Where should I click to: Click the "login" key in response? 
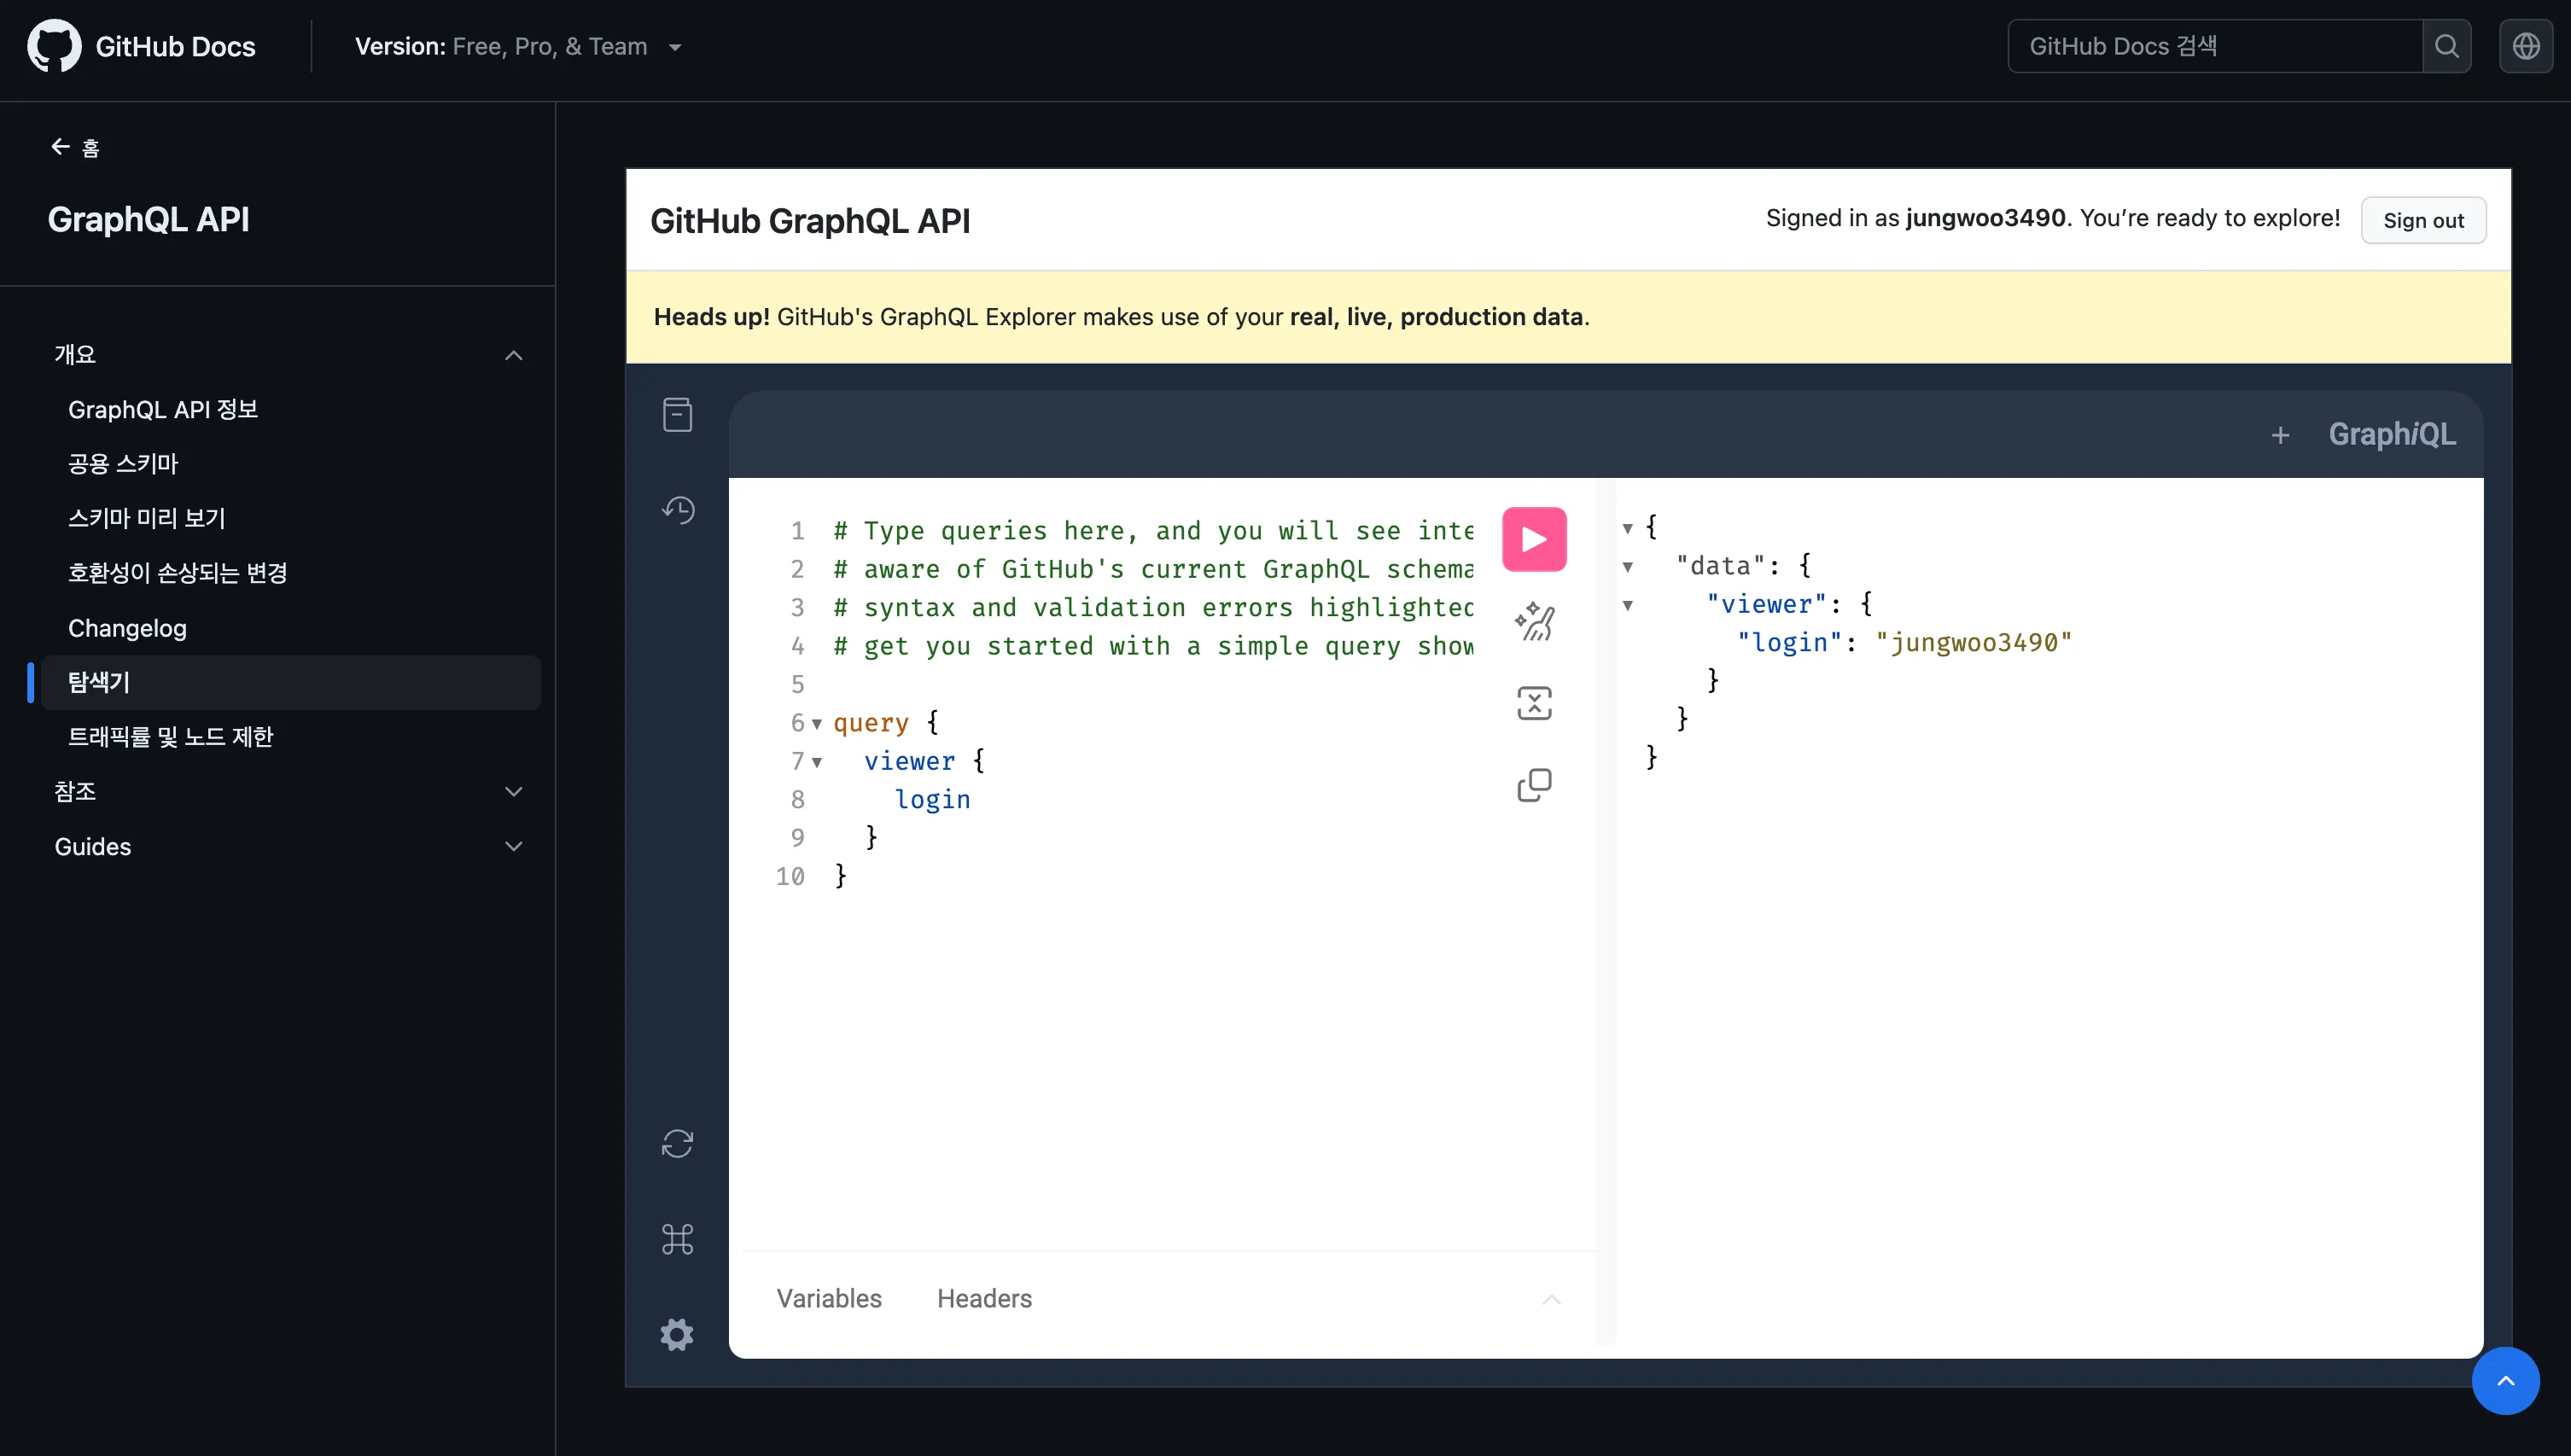(x=1789, y=642)
